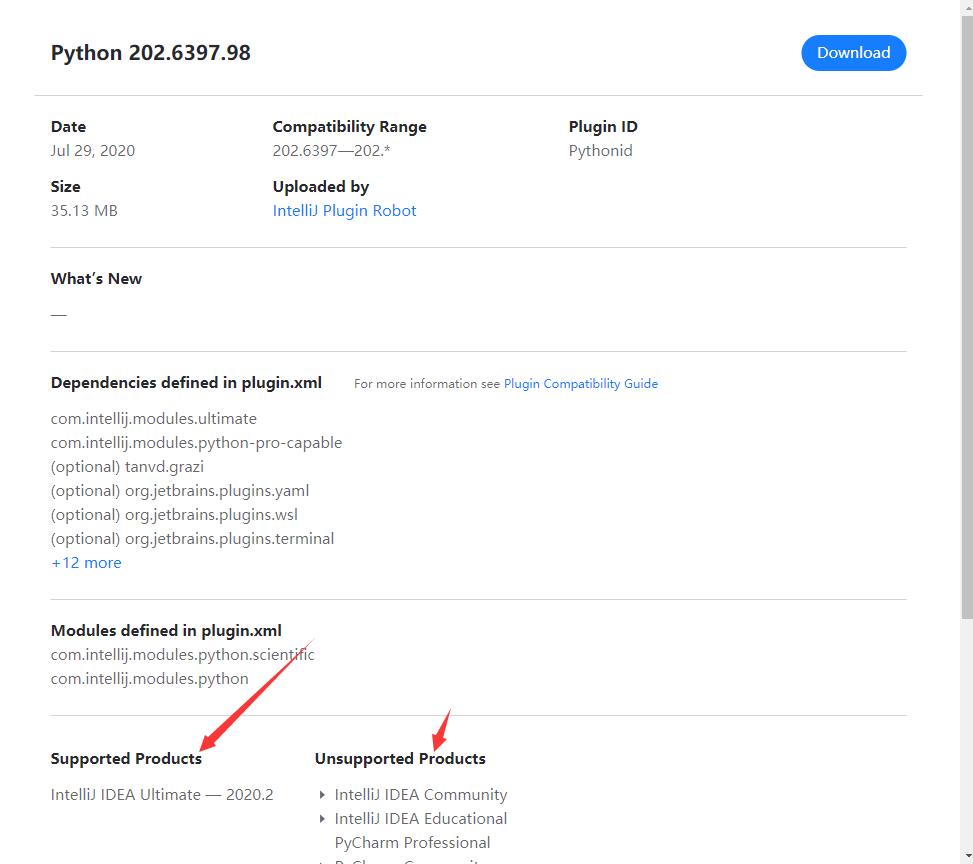This screenshot has height=864, width=973.
Task: Click module com.intellij.modules.python
Action: (x=150, y=679)
